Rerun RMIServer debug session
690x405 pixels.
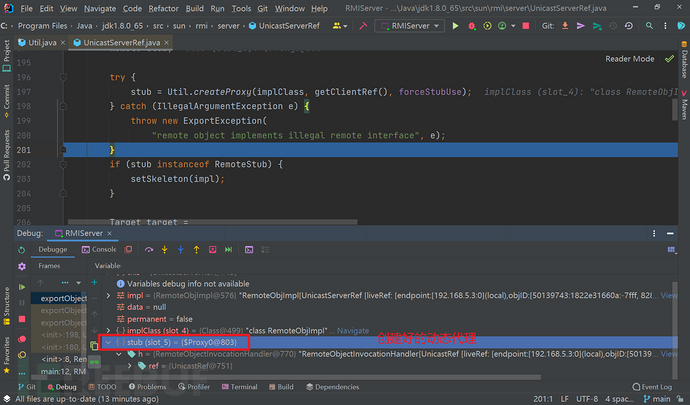(22, 250)
